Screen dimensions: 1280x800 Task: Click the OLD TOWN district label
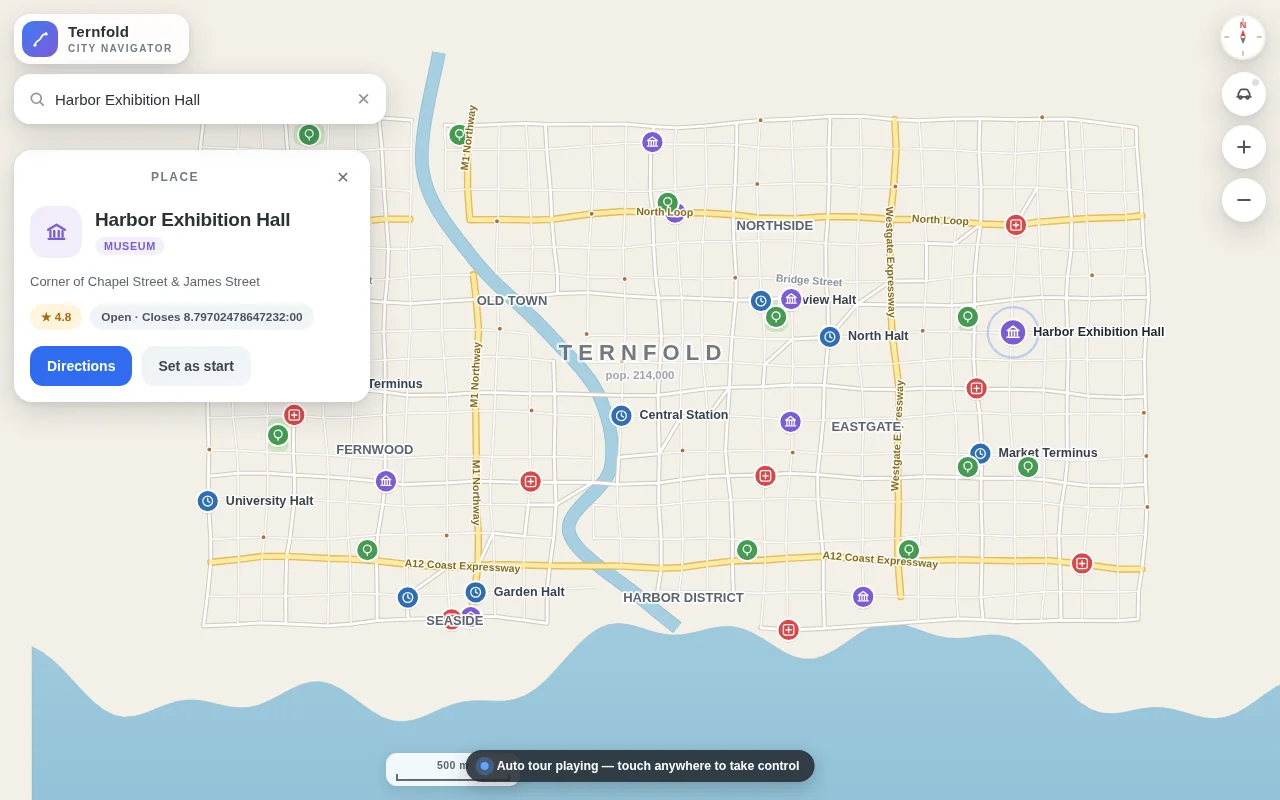click(x=512, y=301)
